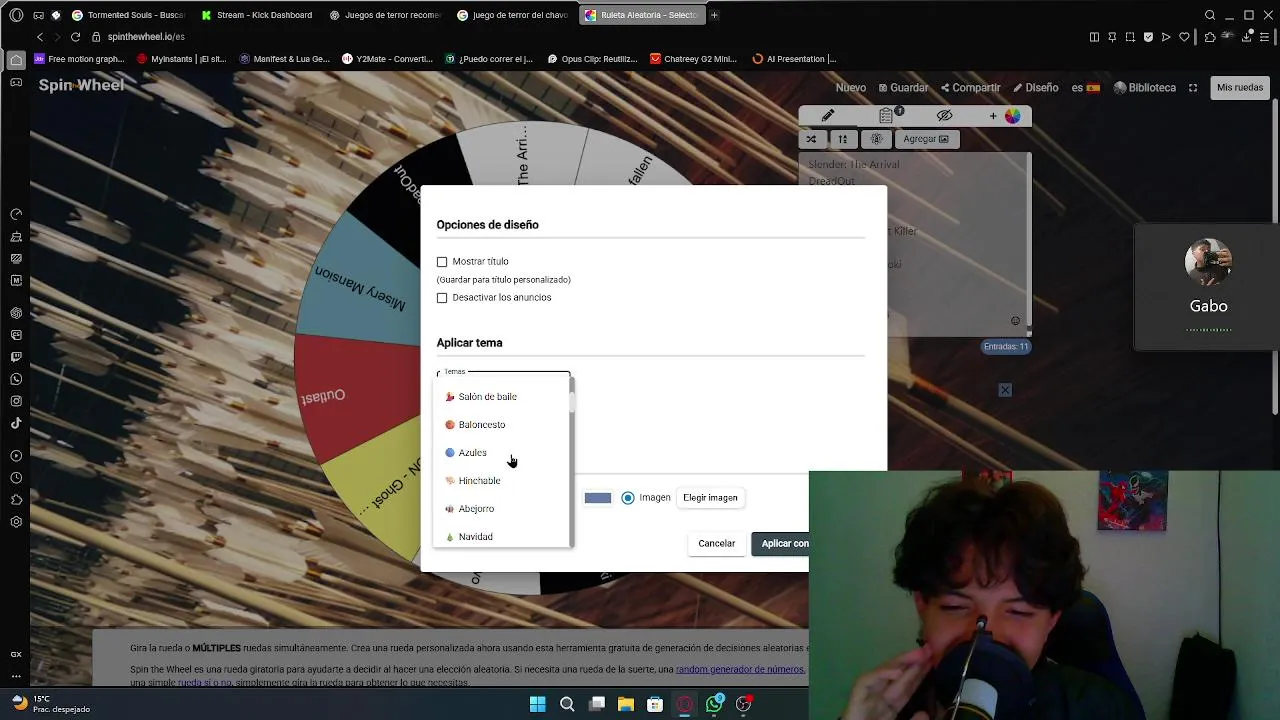The image size is (1280, 720).
Task: Open Windows Start menu
Action: 537,704
